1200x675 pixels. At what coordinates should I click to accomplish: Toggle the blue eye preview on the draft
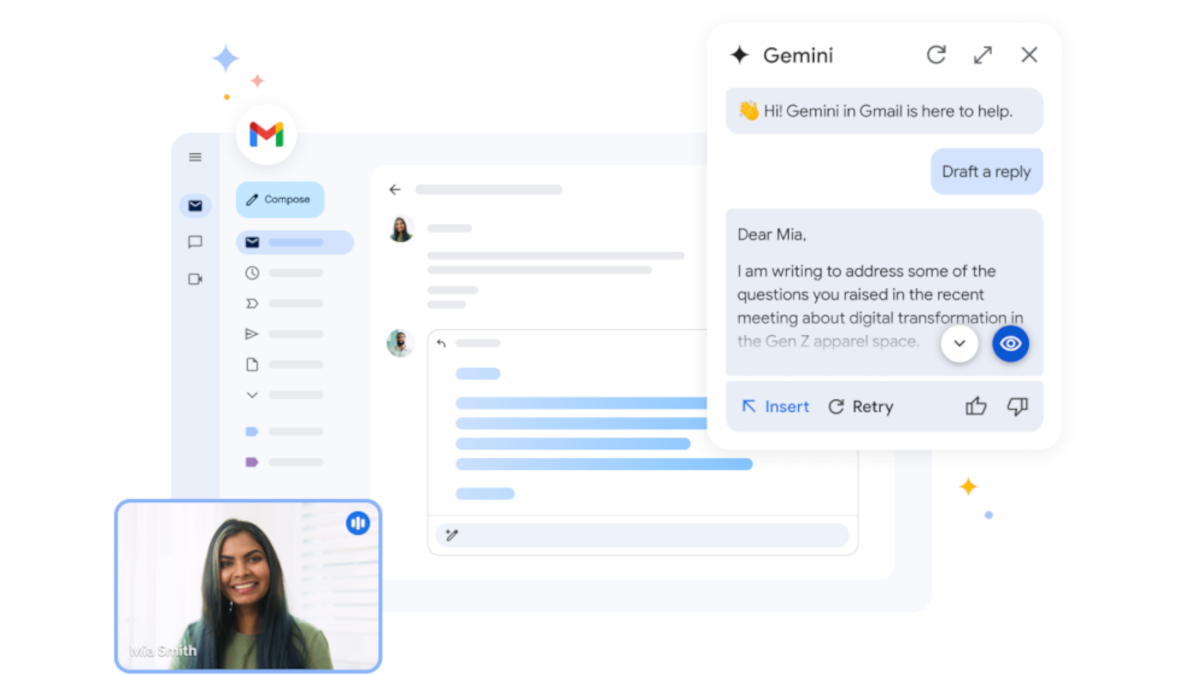[x=1011, y=343]
